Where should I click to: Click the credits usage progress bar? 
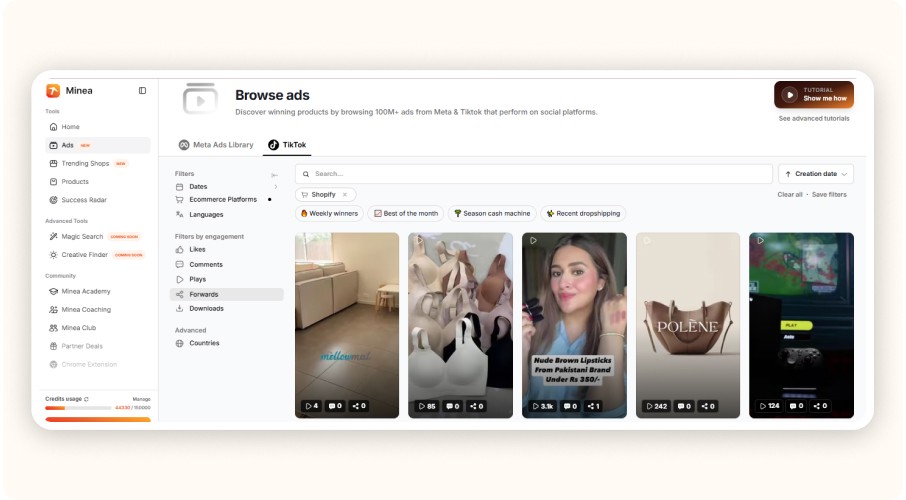pyautogui.click(x=78, y=408)
